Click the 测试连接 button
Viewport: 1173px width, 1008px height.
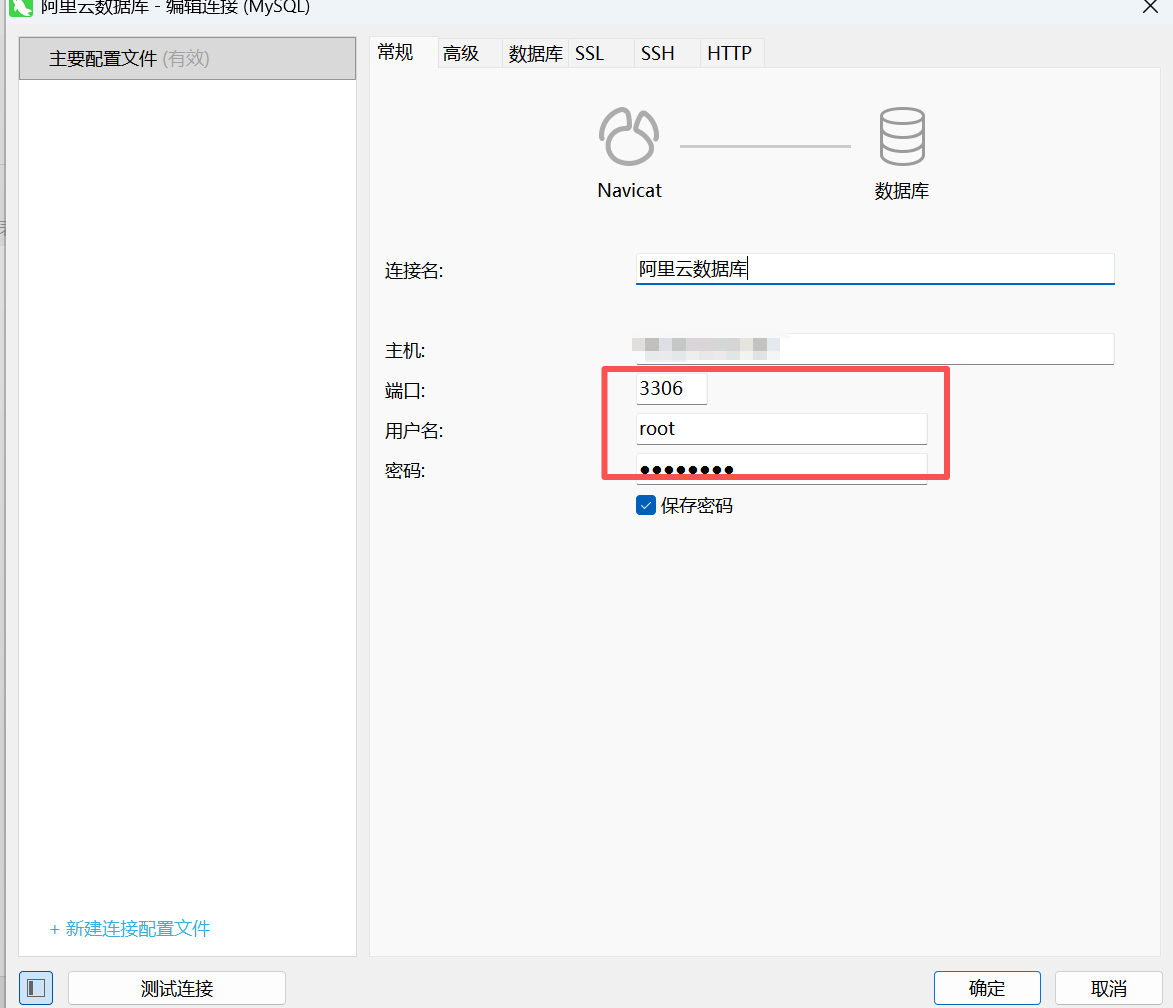(x=177, y=988)
